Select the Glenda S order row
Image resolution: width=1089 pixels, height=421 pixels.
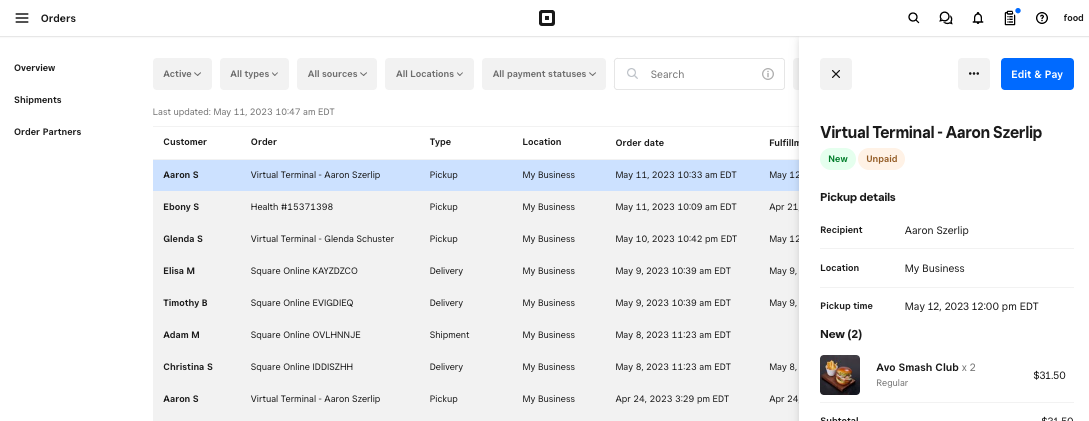476,239
